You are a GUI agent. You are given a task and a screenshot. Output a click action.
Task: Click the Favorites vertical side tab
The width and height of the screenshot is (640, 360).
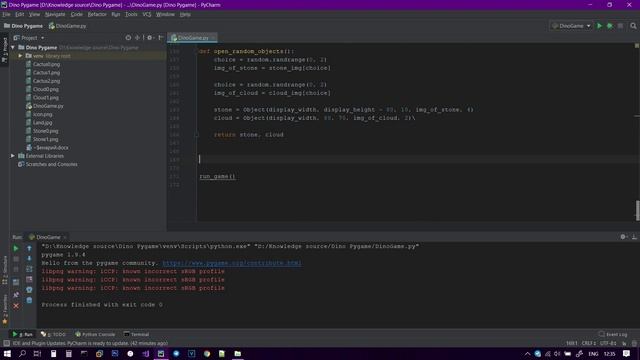coord(4,309)
